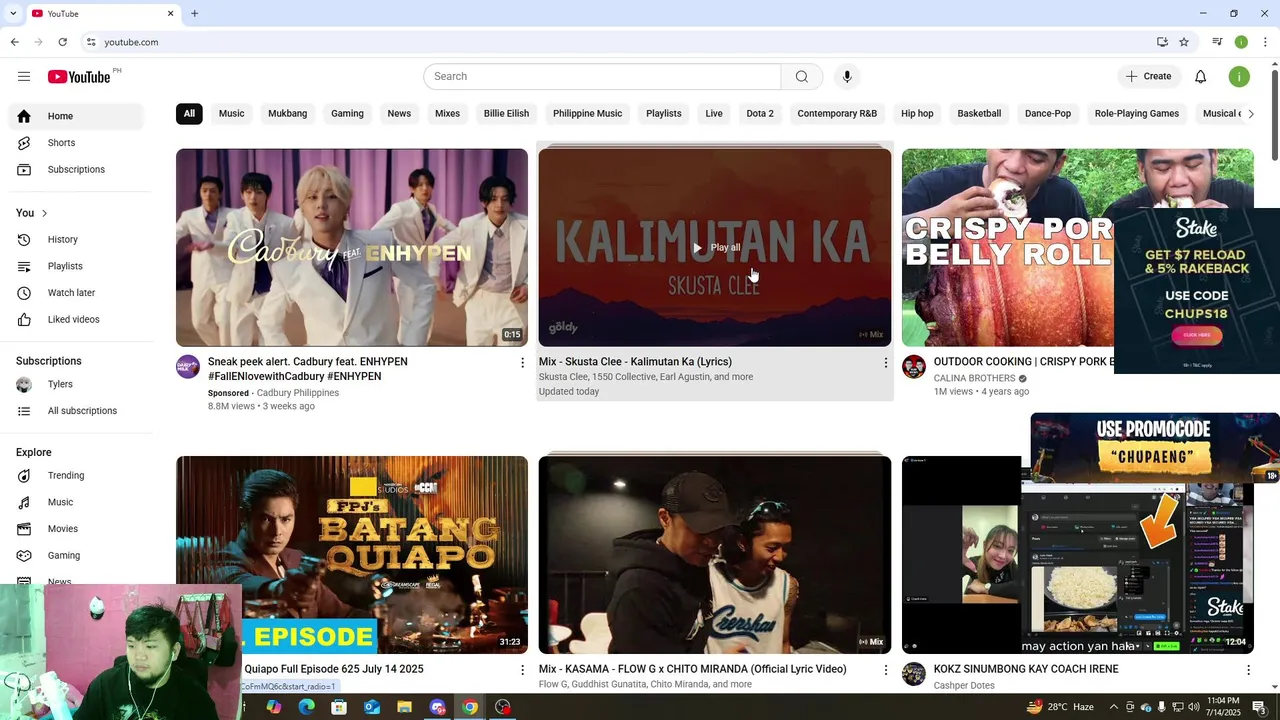The height and width of the screenshot is (720, 1280).
Task: Open the Cadbury Philippines channel avatar
Action: tap(188, 367)
